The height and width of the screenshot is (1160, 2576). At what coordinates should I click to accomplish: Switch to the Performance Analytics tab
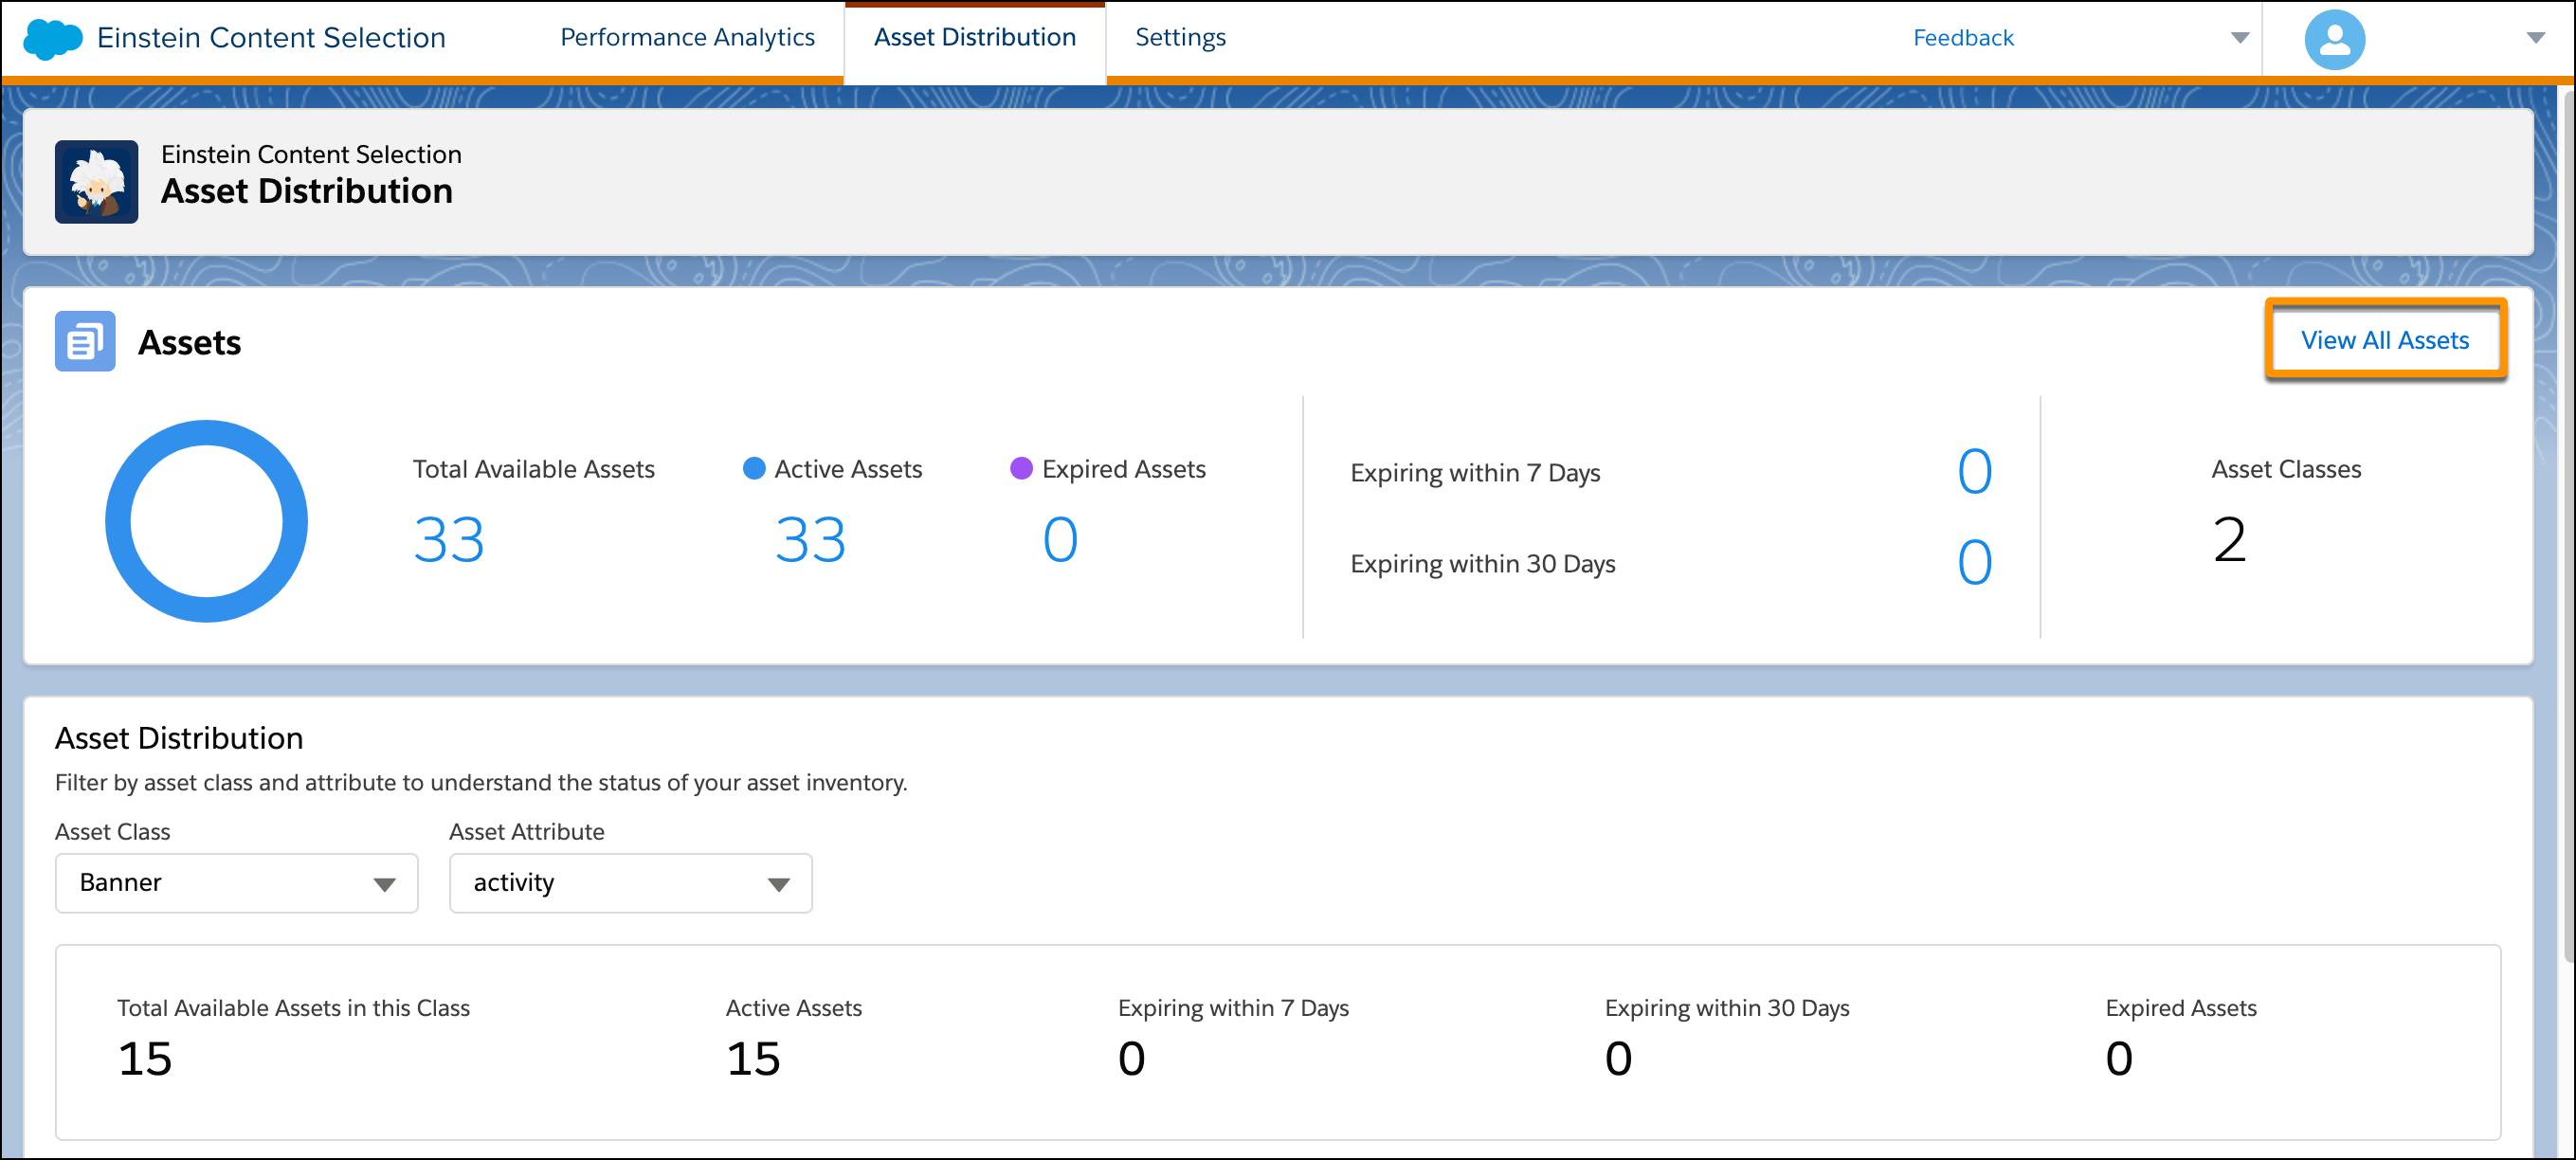click(x=688, y=37)
